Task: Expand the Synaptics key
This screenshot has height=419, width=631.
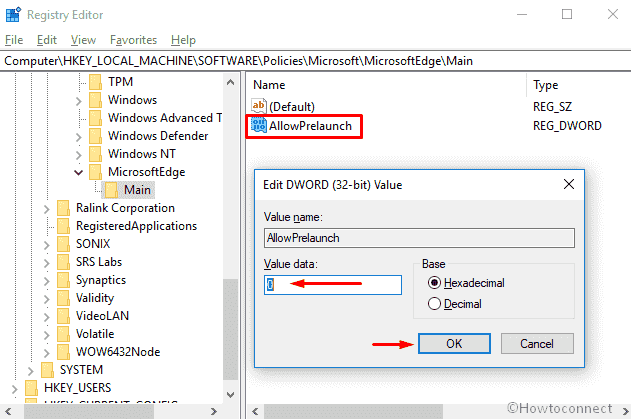Action: 47,281
